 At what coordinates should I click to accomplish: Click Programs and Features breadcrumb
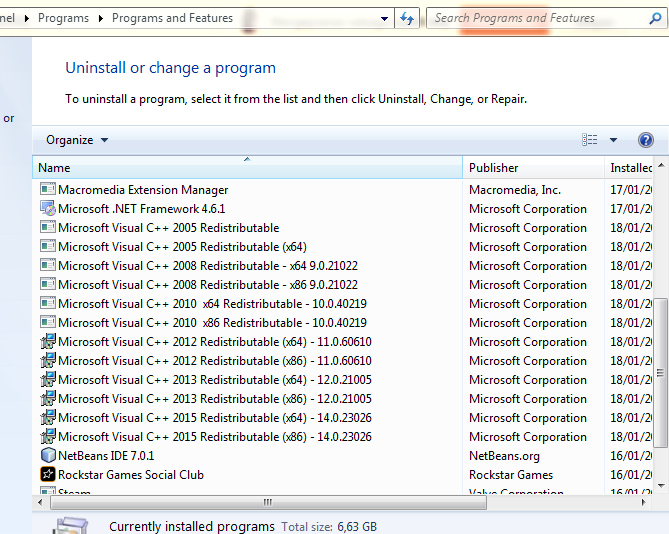[x=172, y=18]
